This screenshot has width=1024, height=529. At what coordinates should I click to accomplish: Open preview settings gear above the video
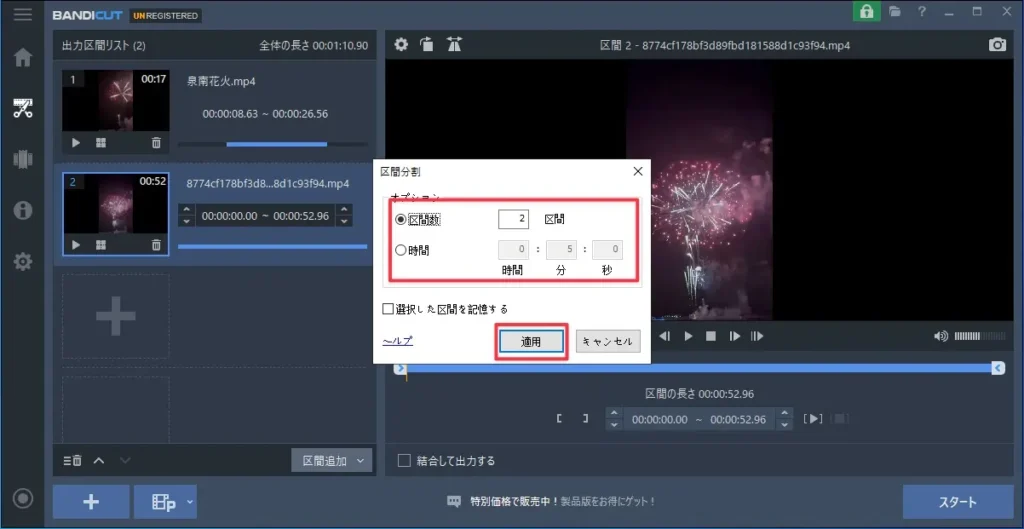401,44
